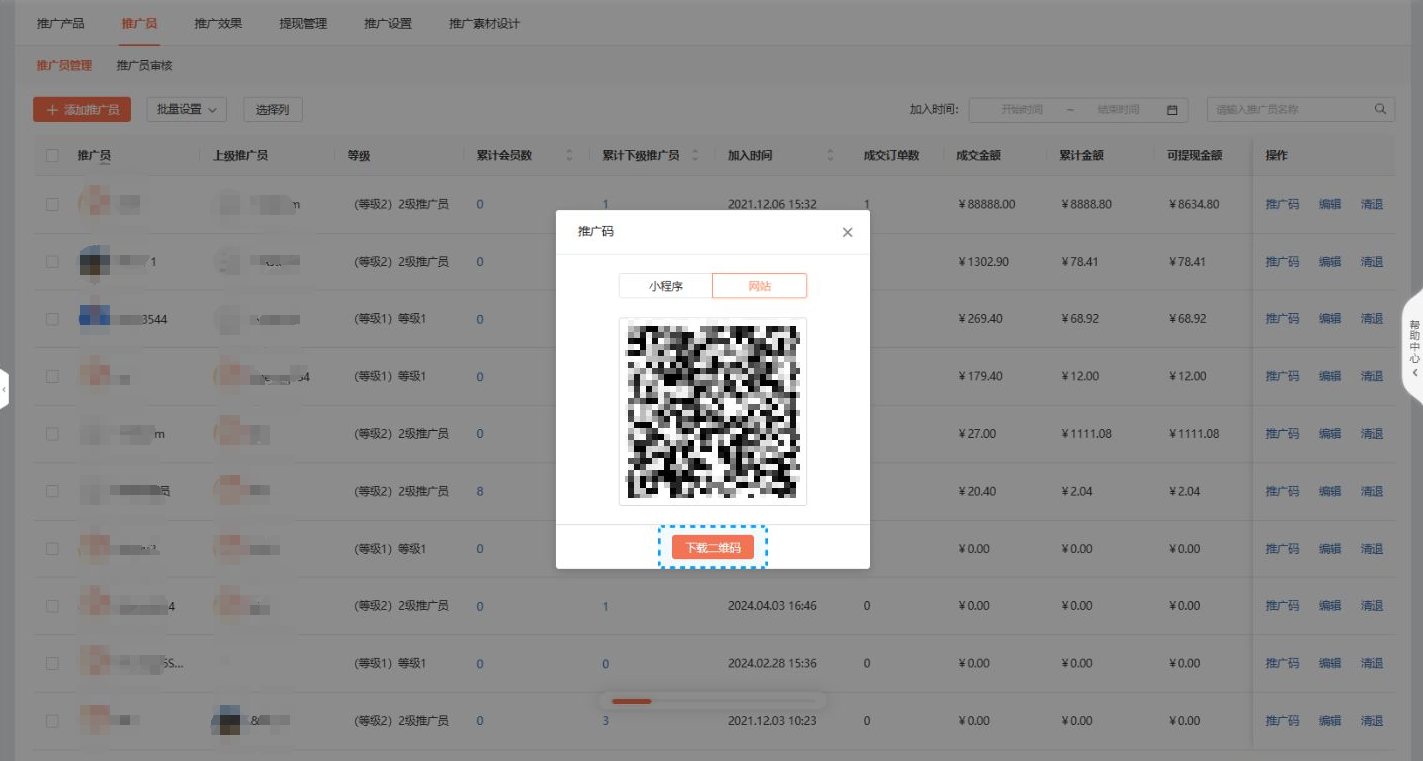Open the 帮助中心 side panel

pos(1414,346)
